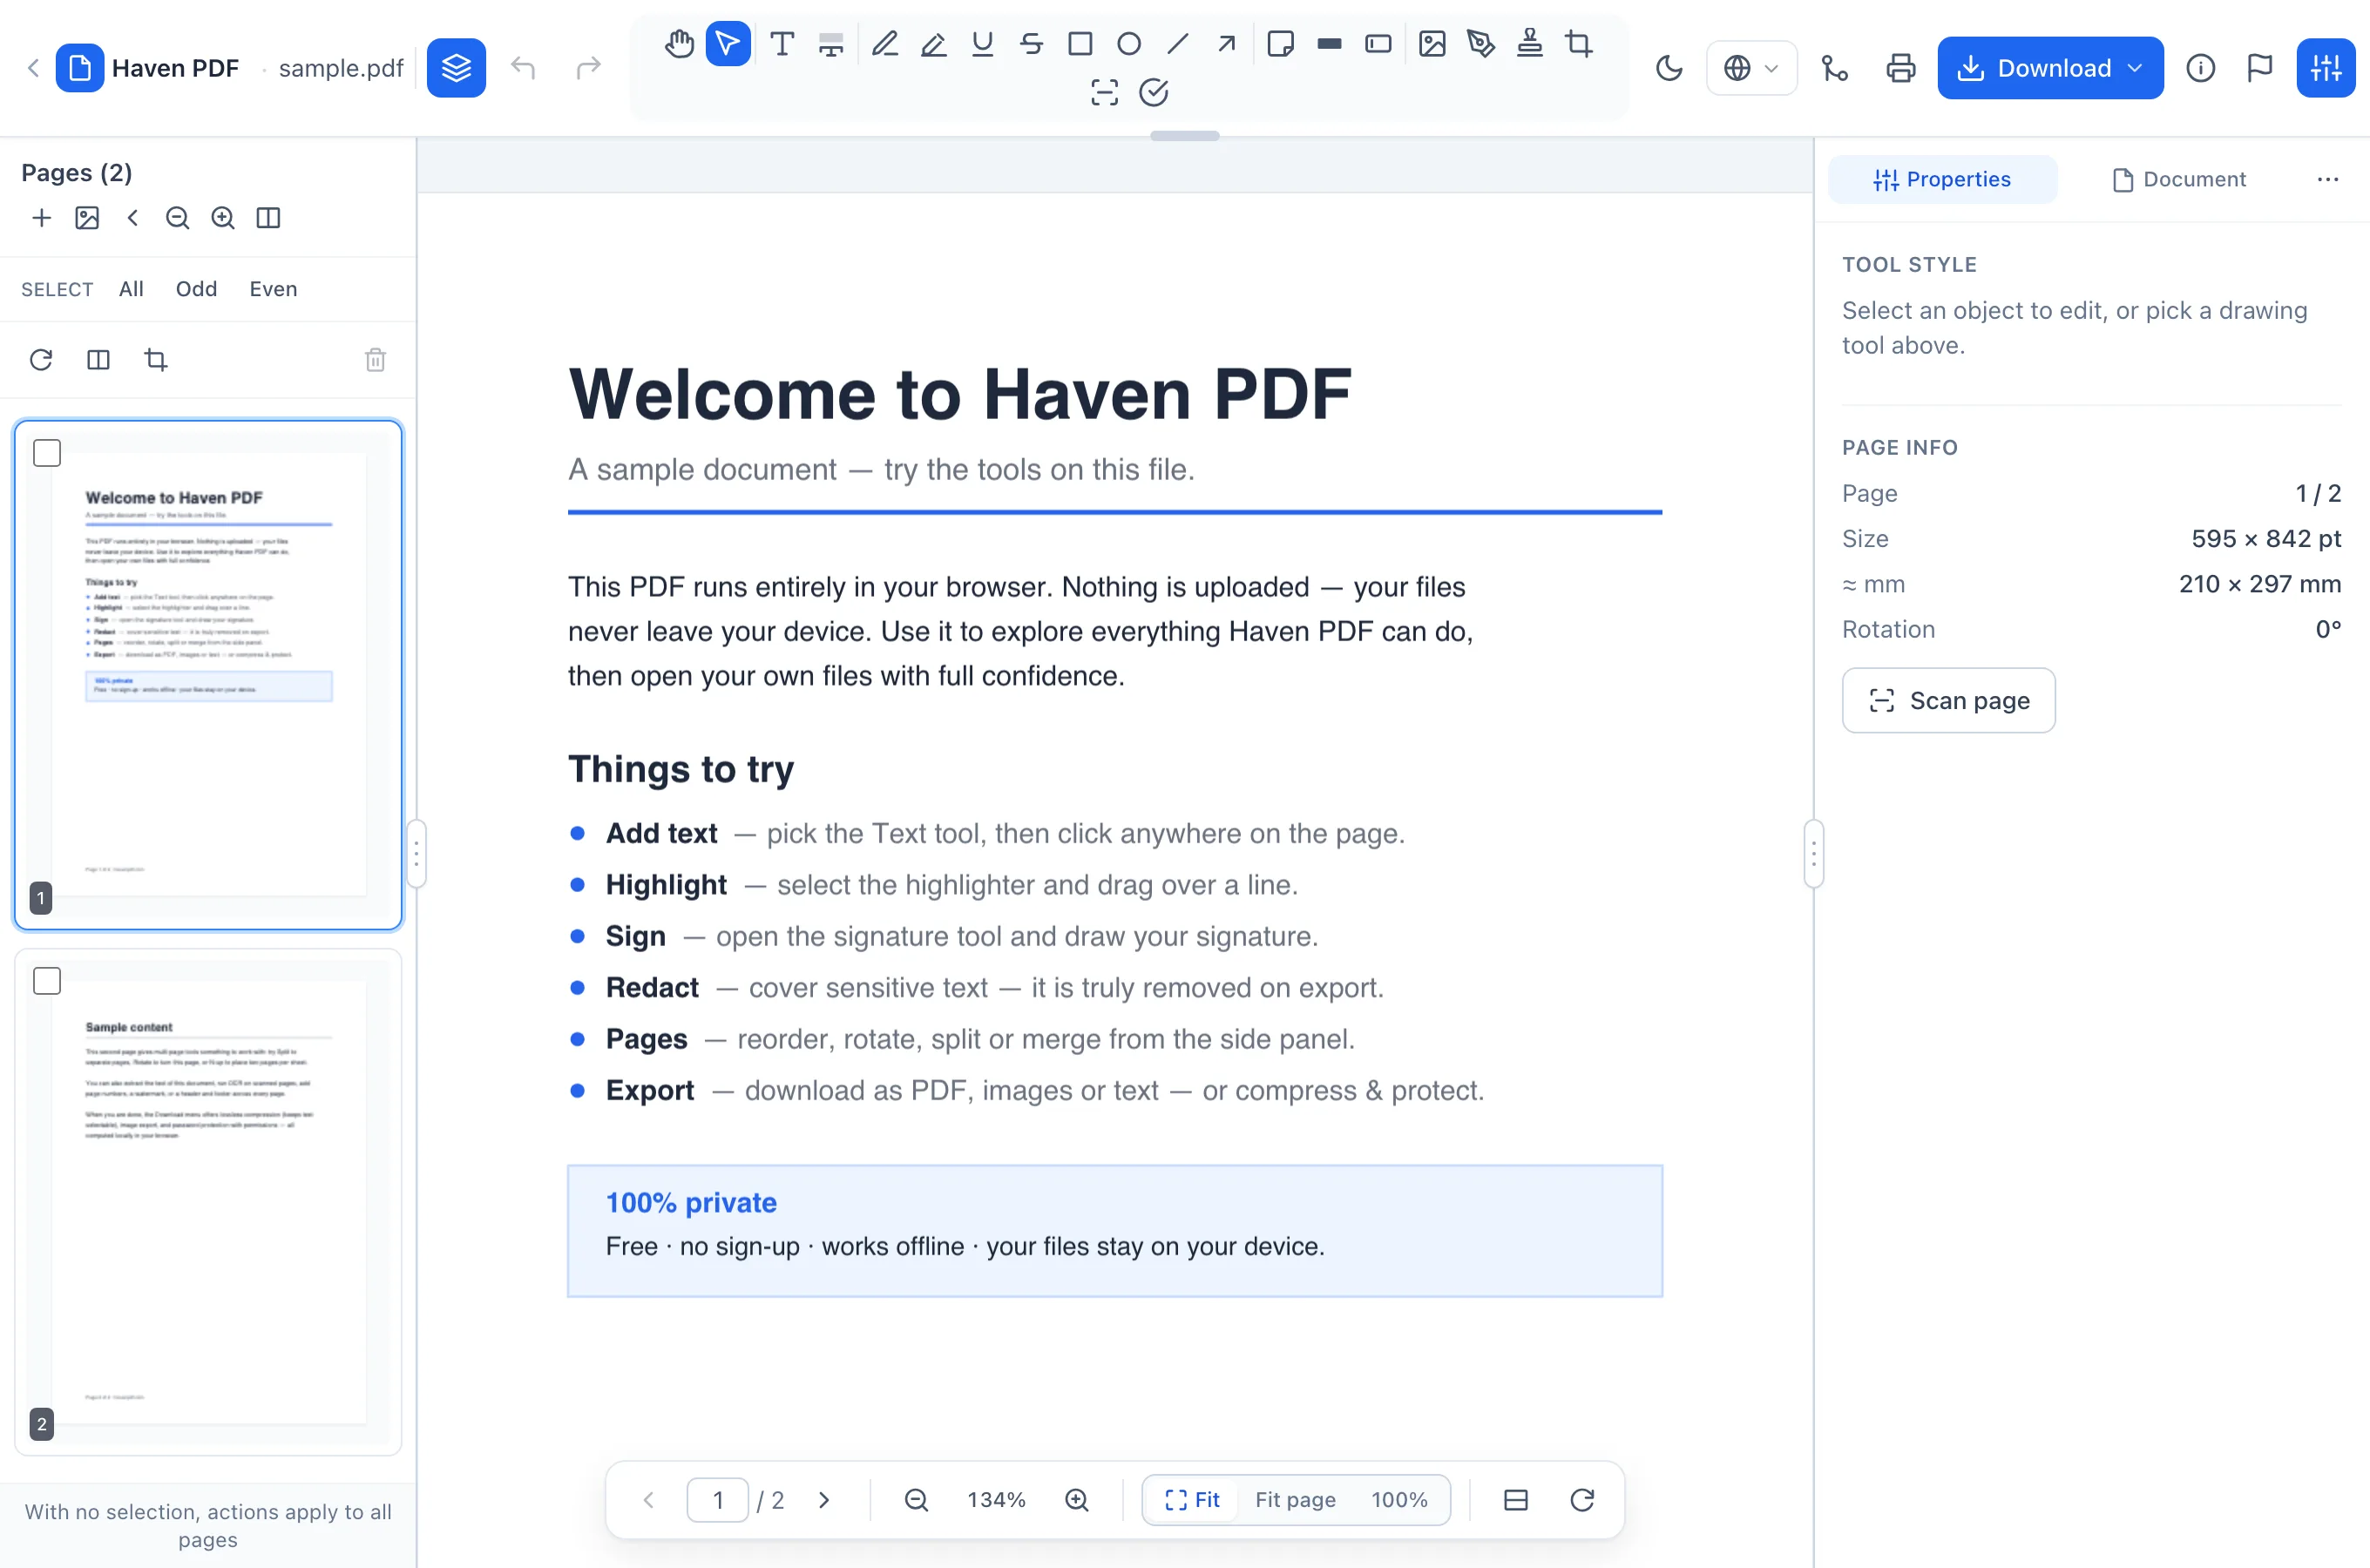Image resolution: width=2370 pixels, height=1568 pixels.
Task: Click the image icon in Pages panel
Action: tap(87, 218)
